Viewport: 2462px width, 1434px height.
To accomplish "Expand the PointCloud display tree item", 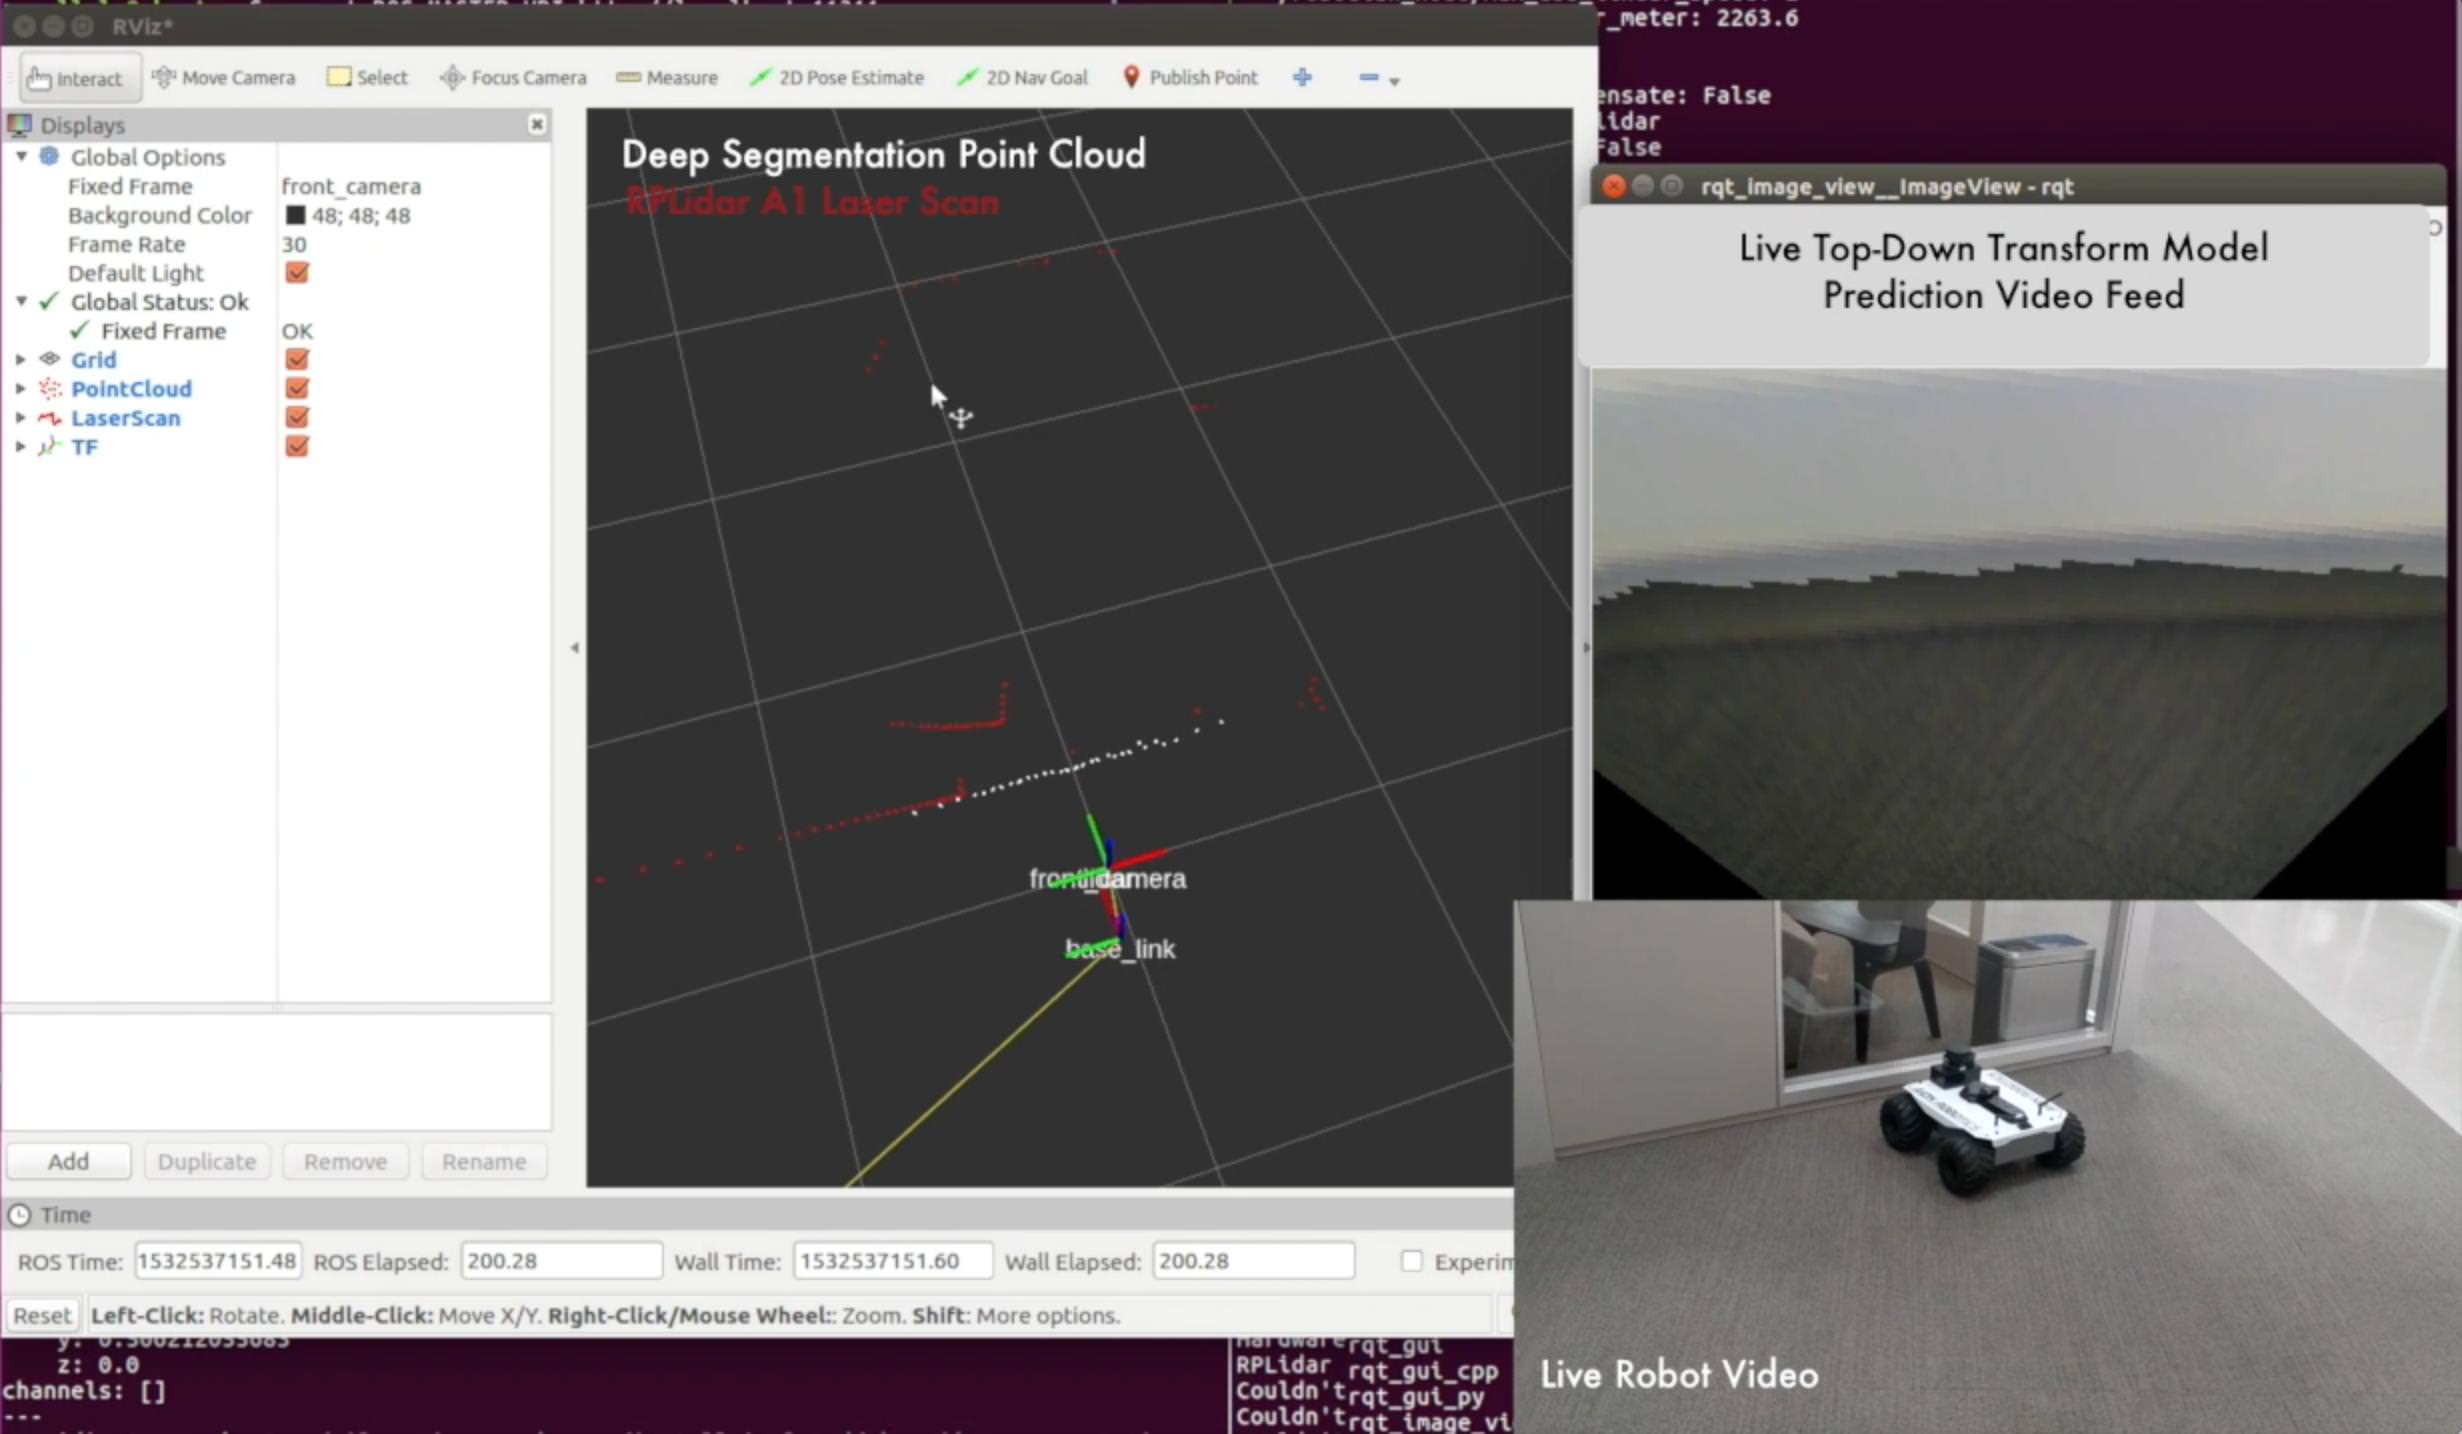I will coord(21,389).
